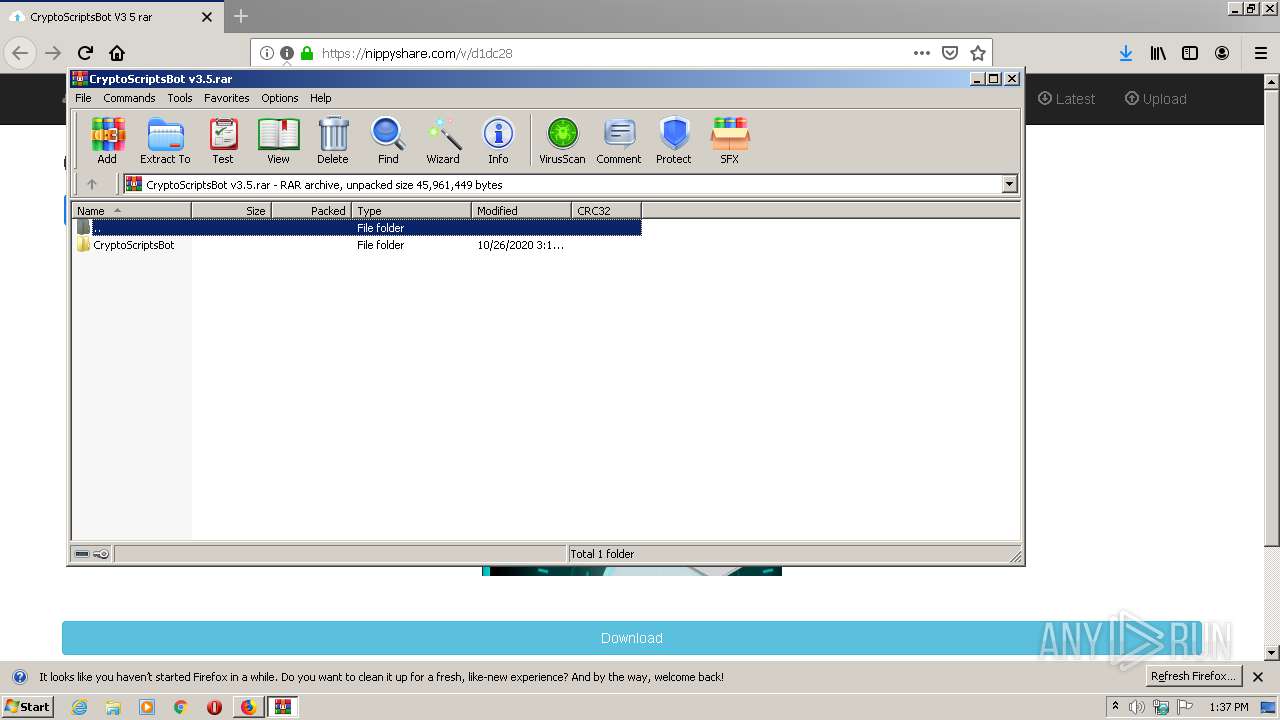Launch the Wizard tool
This screenshot has height=720, width=1280.
click(443, 140)
